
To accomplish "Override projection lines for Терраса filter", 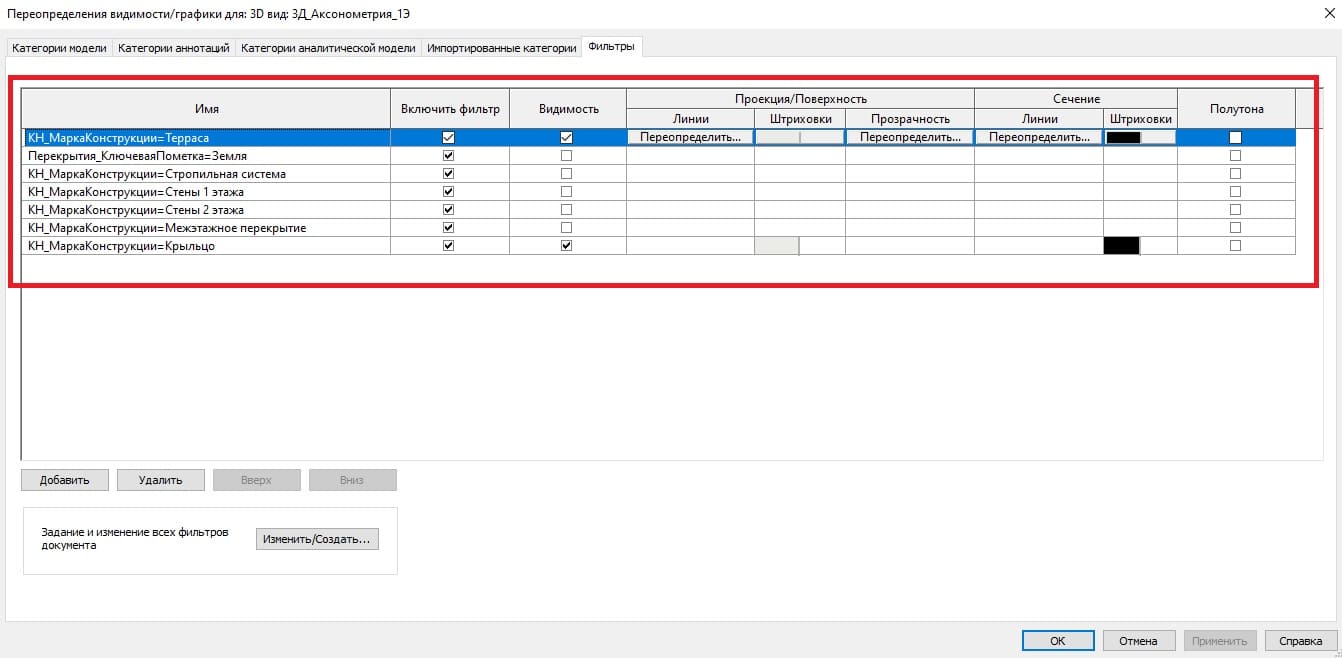I will (x=690, y=138).
